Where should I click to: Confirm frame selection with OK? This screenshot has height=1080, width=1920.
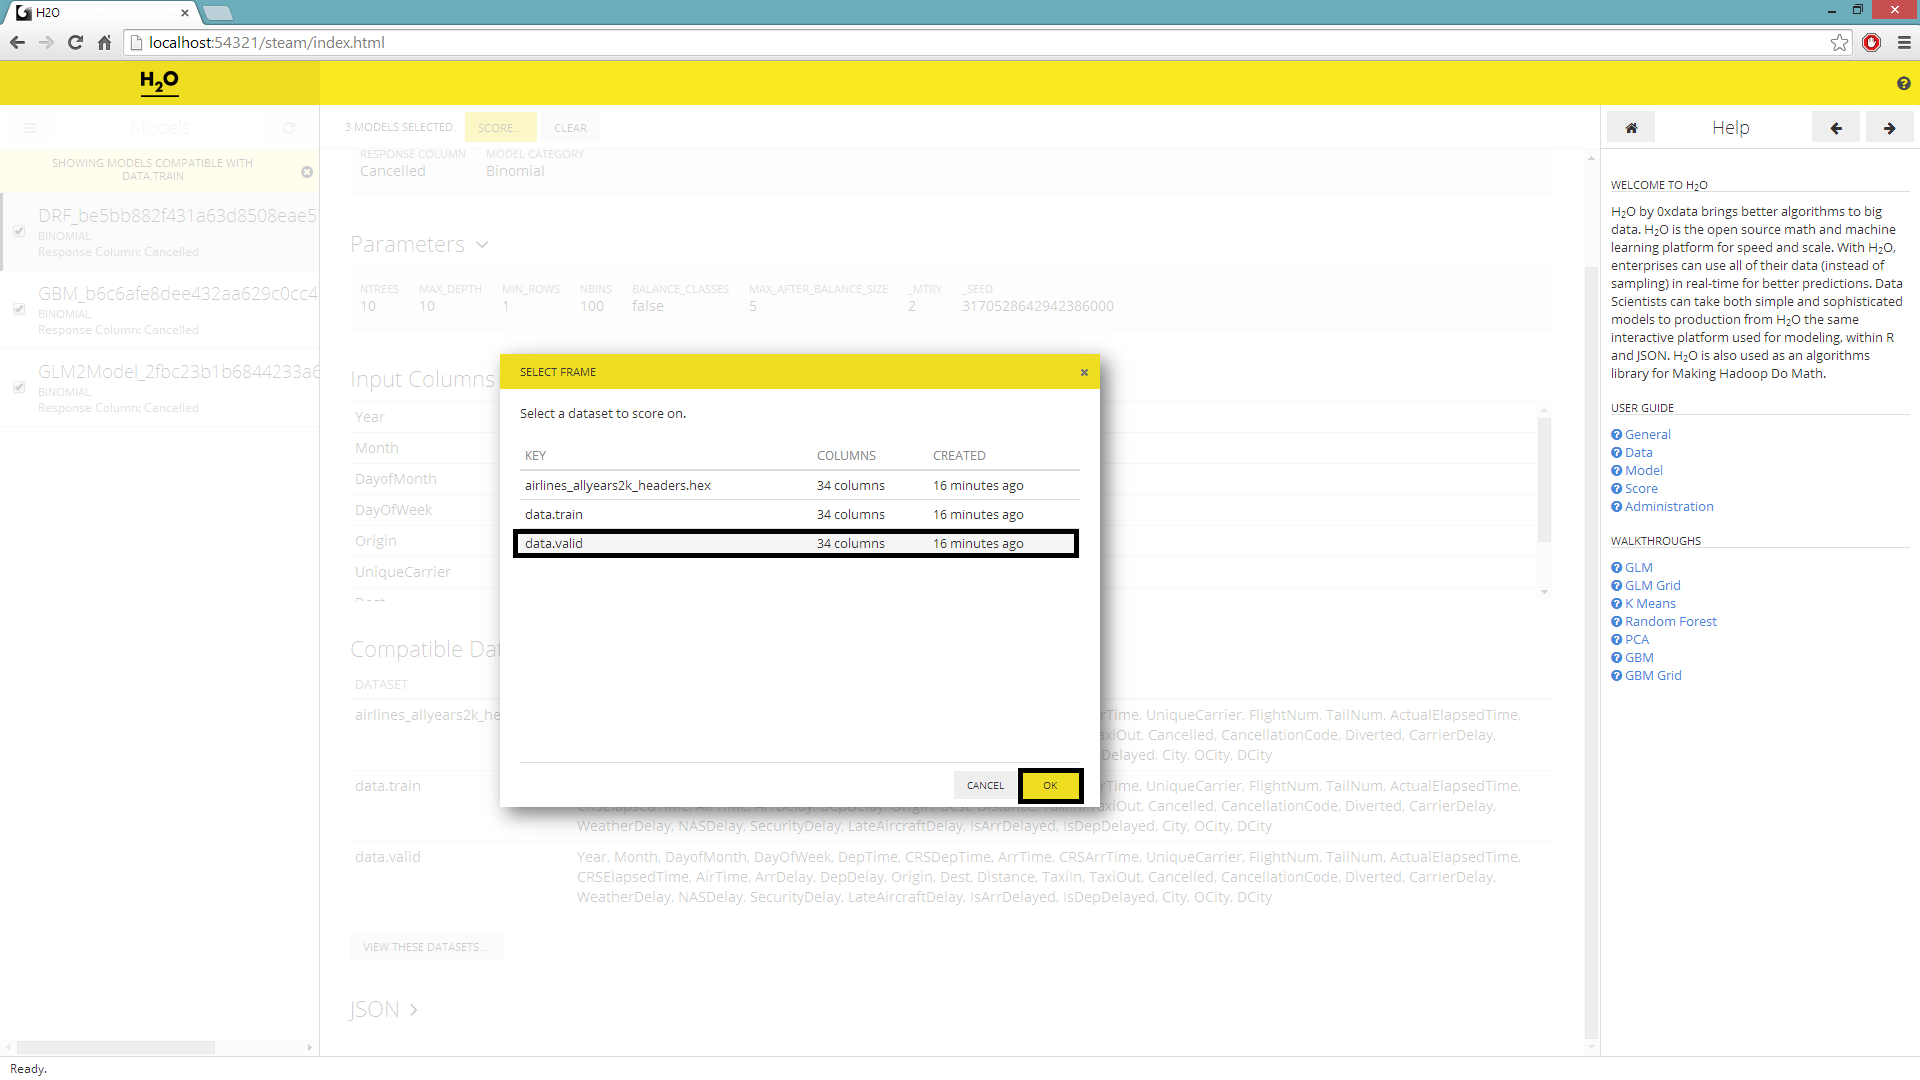(1050, 786)
